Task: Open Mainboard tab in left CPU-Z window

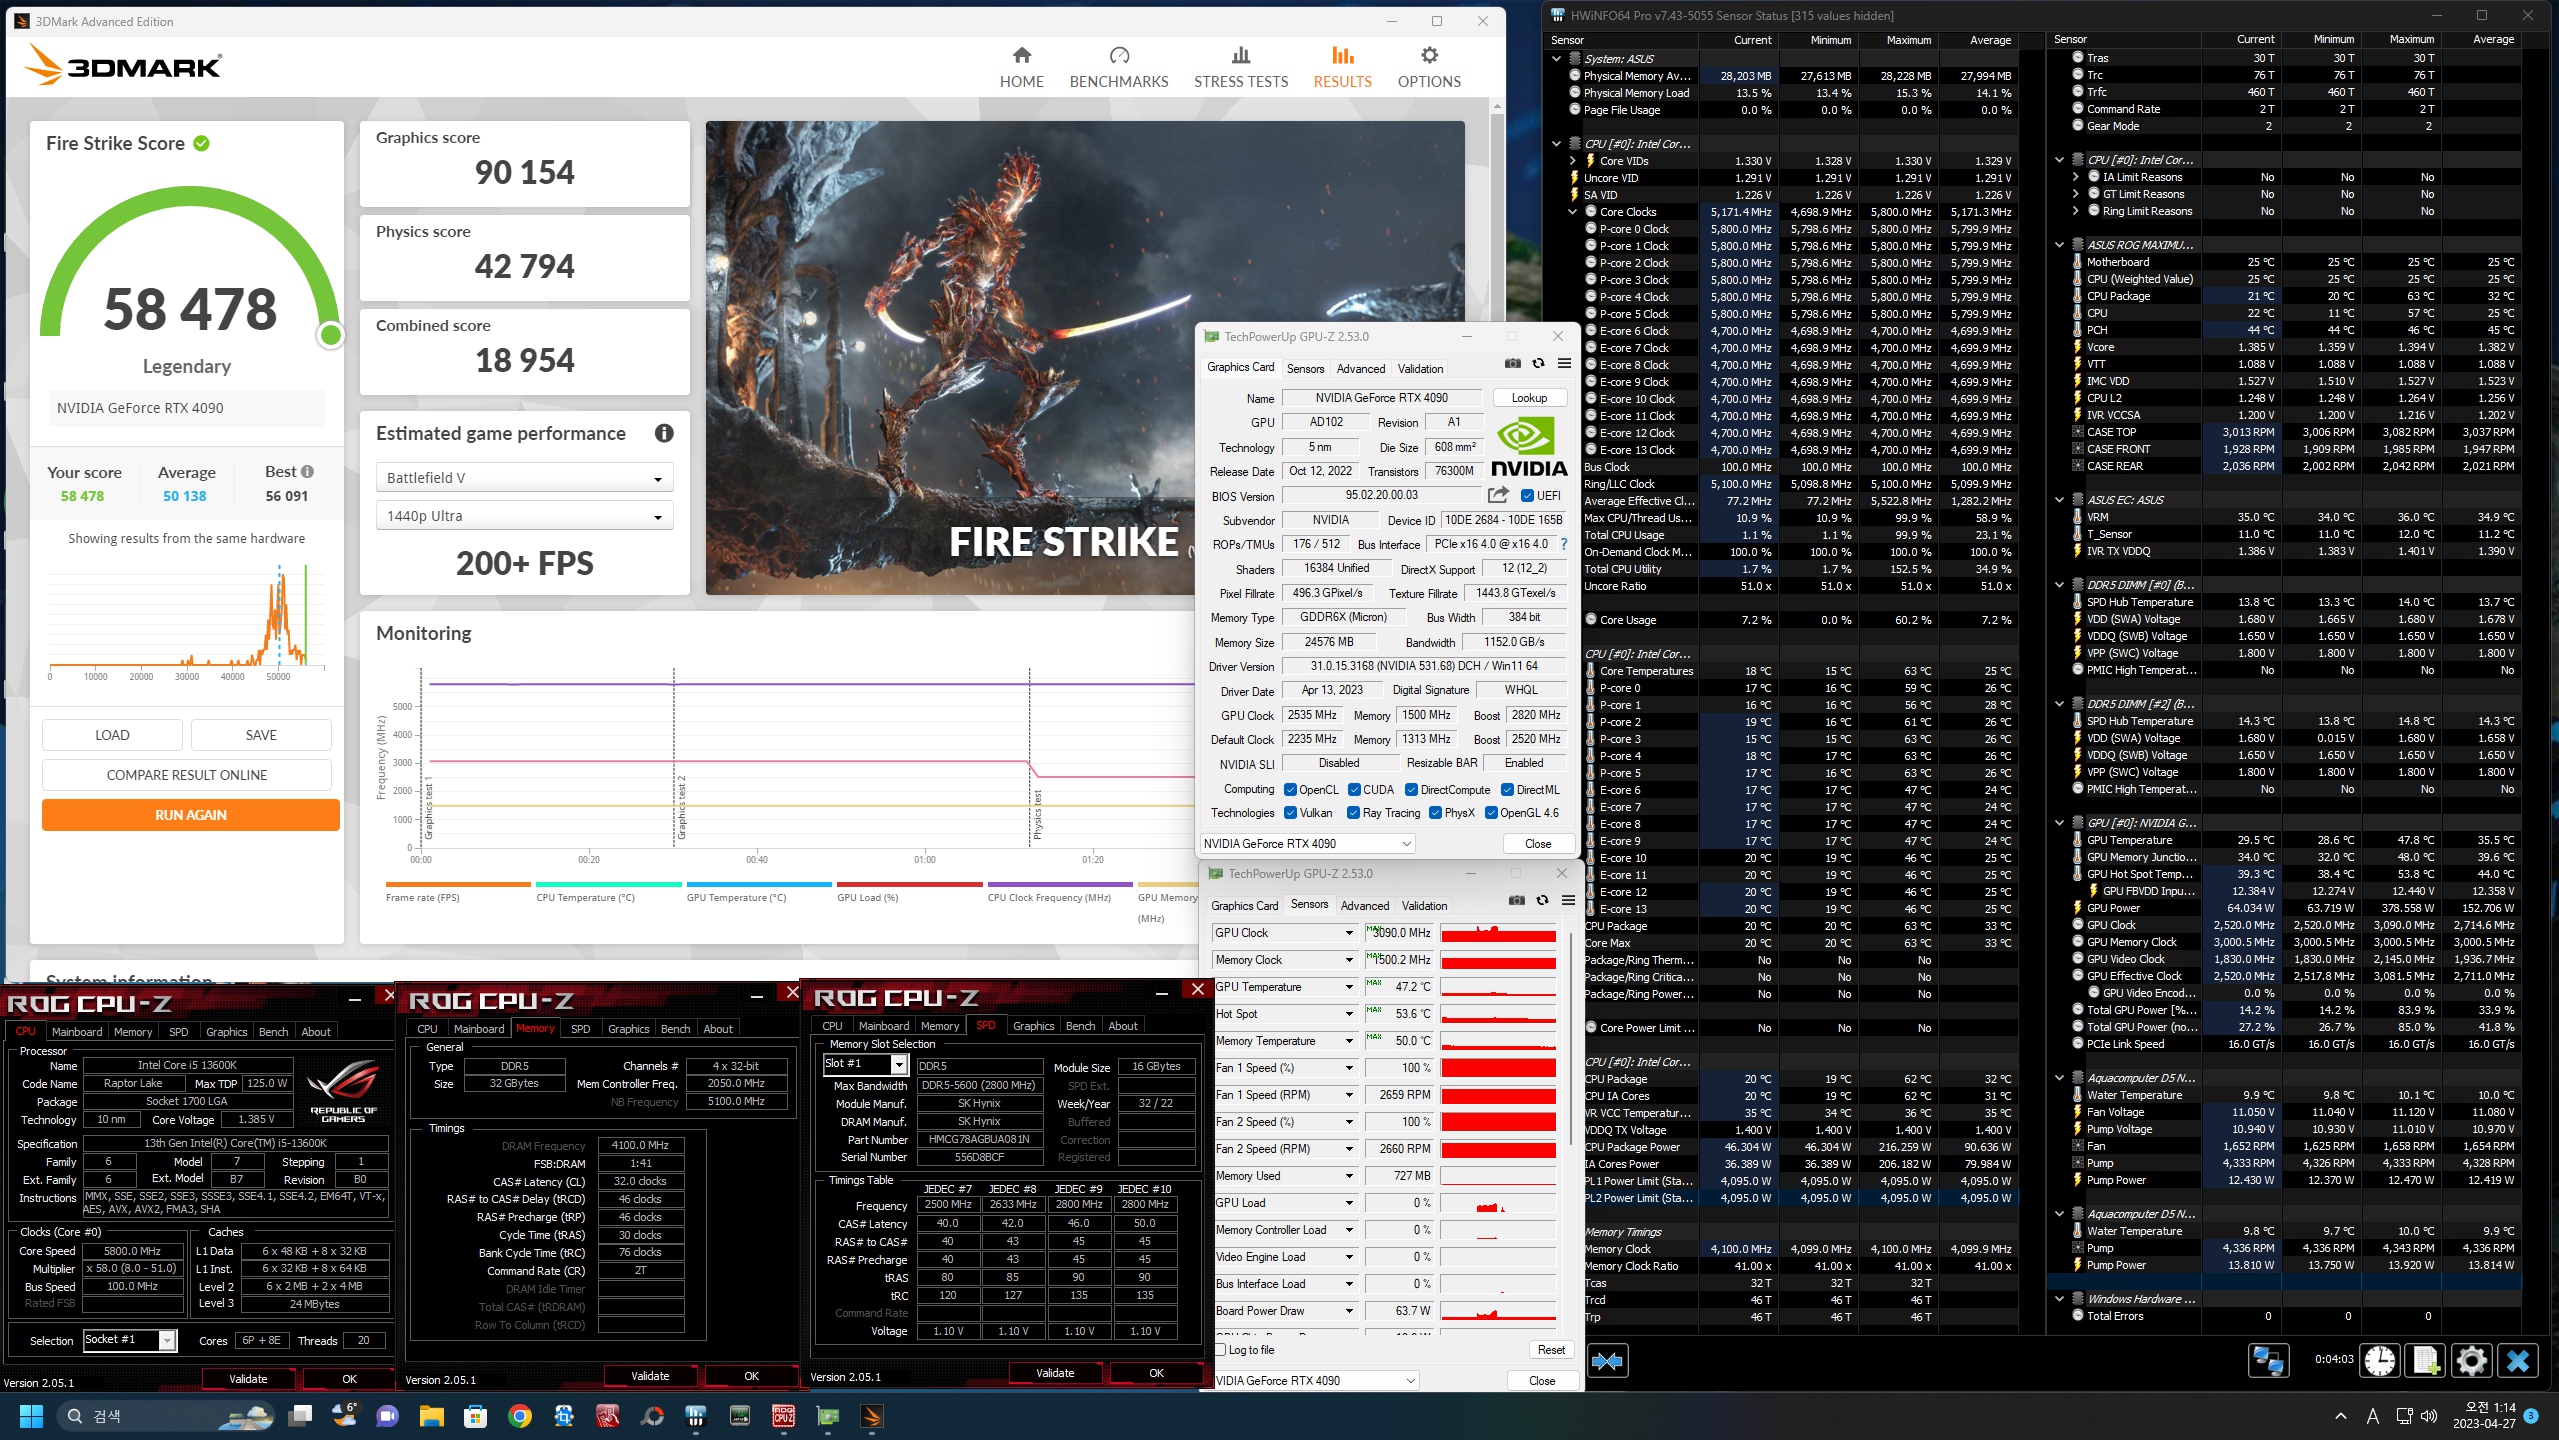Action: click(77, 1032)
